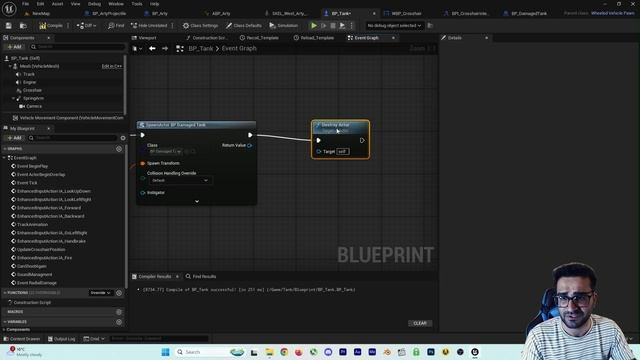The height and width of the screenshot is (360, 640).
Task: Click the My Blueprint Add button
Action: coord(14,138)
